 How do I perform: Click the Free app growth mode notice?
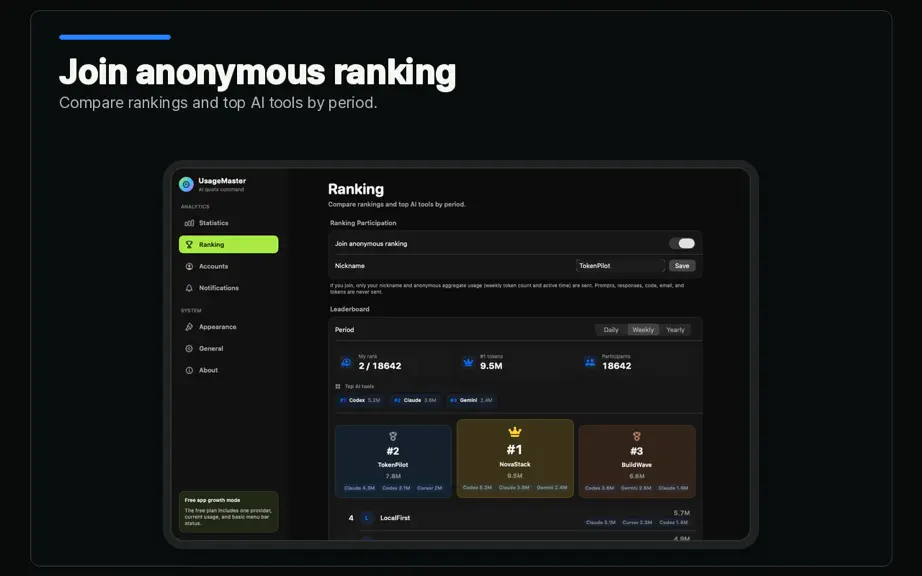pos(229,512)
